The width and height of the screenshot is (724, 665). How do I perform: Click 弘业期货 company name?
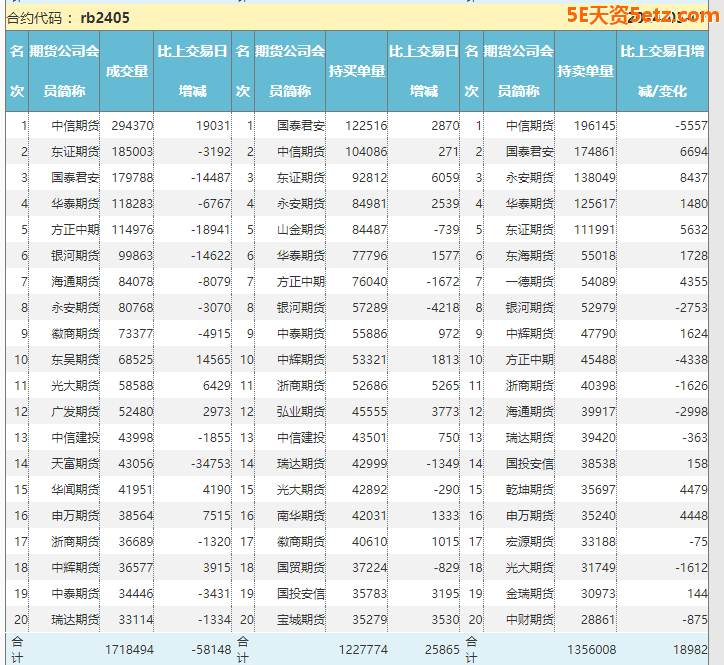(x=301, y=411)
